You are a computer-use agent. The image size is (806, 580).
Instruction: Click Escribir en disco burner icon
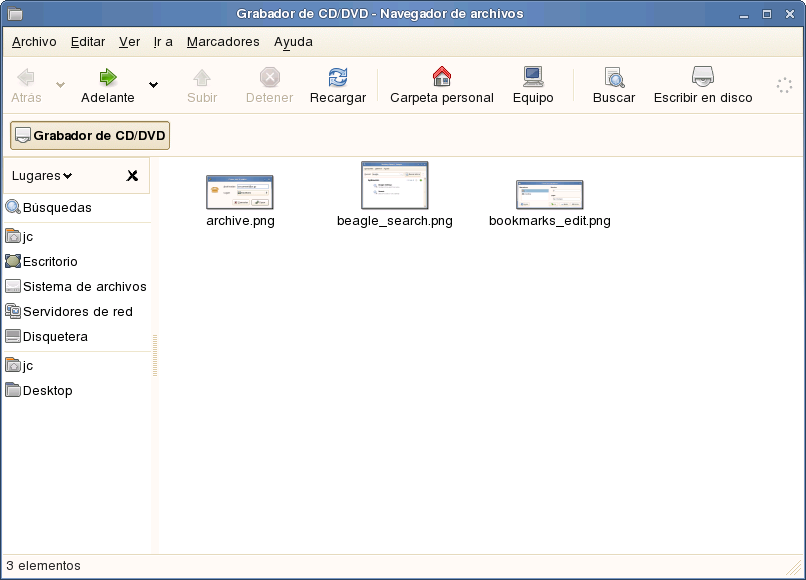coord(703,76)
